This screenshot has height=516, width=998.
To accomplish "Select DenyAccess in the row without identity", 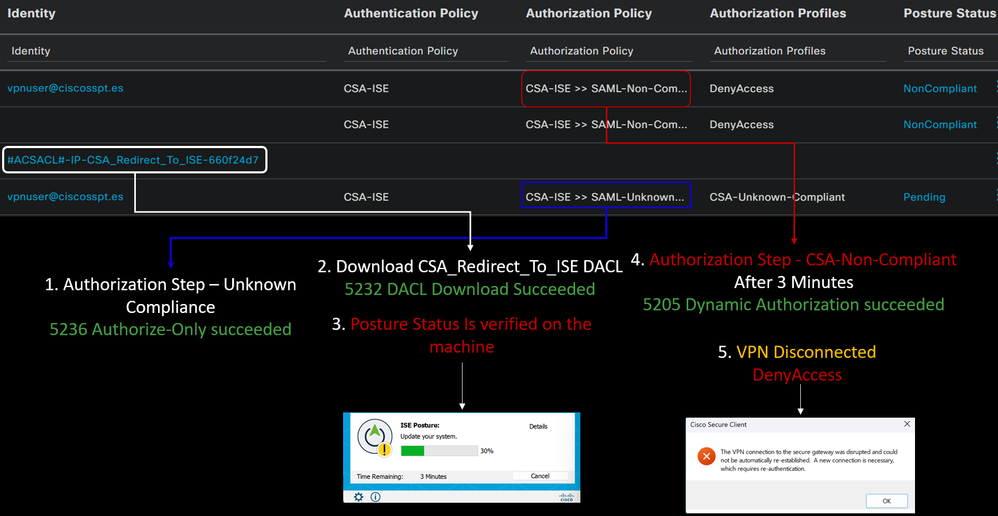I will [741, 125].
